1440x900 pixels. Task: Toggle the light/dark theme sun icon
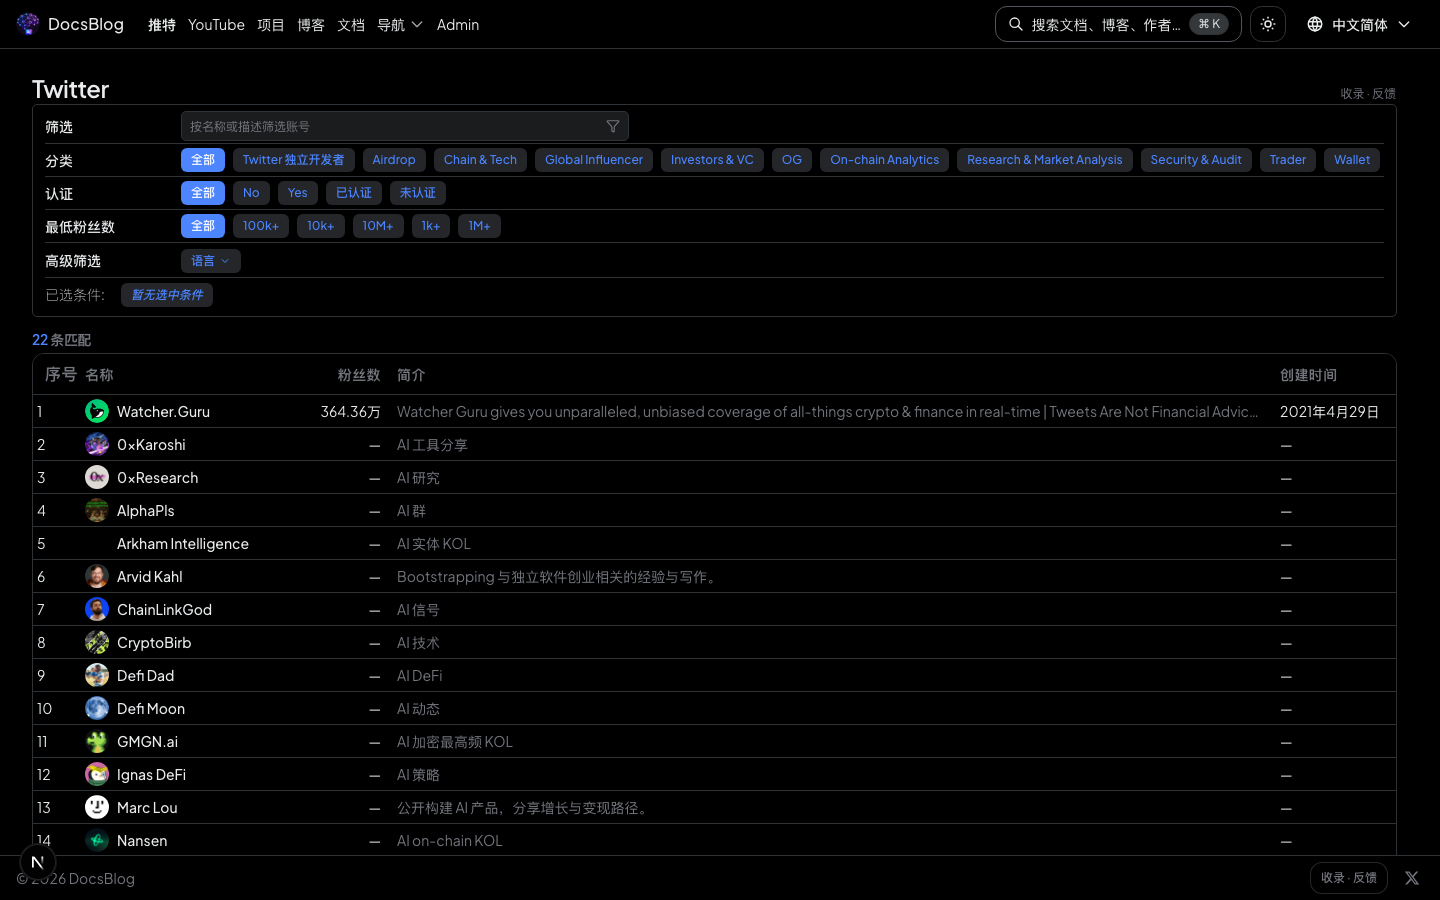(1267, 24)
